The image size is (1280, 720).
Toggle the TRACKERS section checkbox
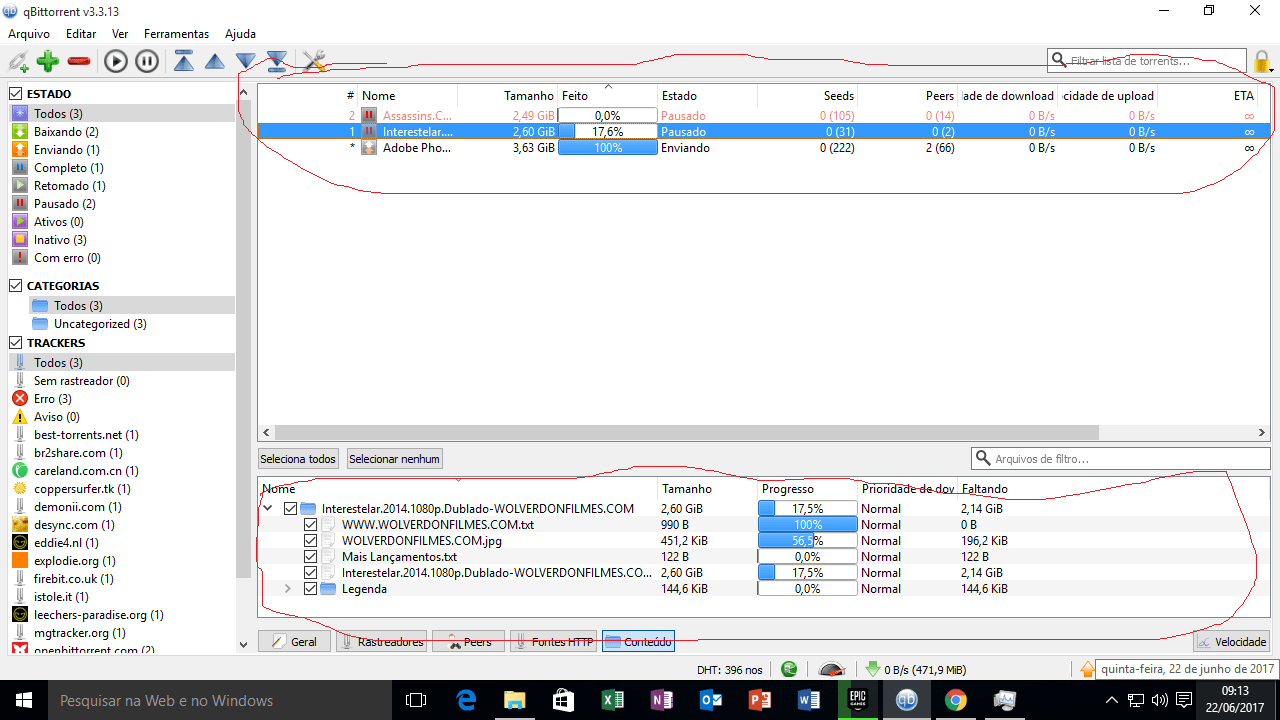pos(16,343)
